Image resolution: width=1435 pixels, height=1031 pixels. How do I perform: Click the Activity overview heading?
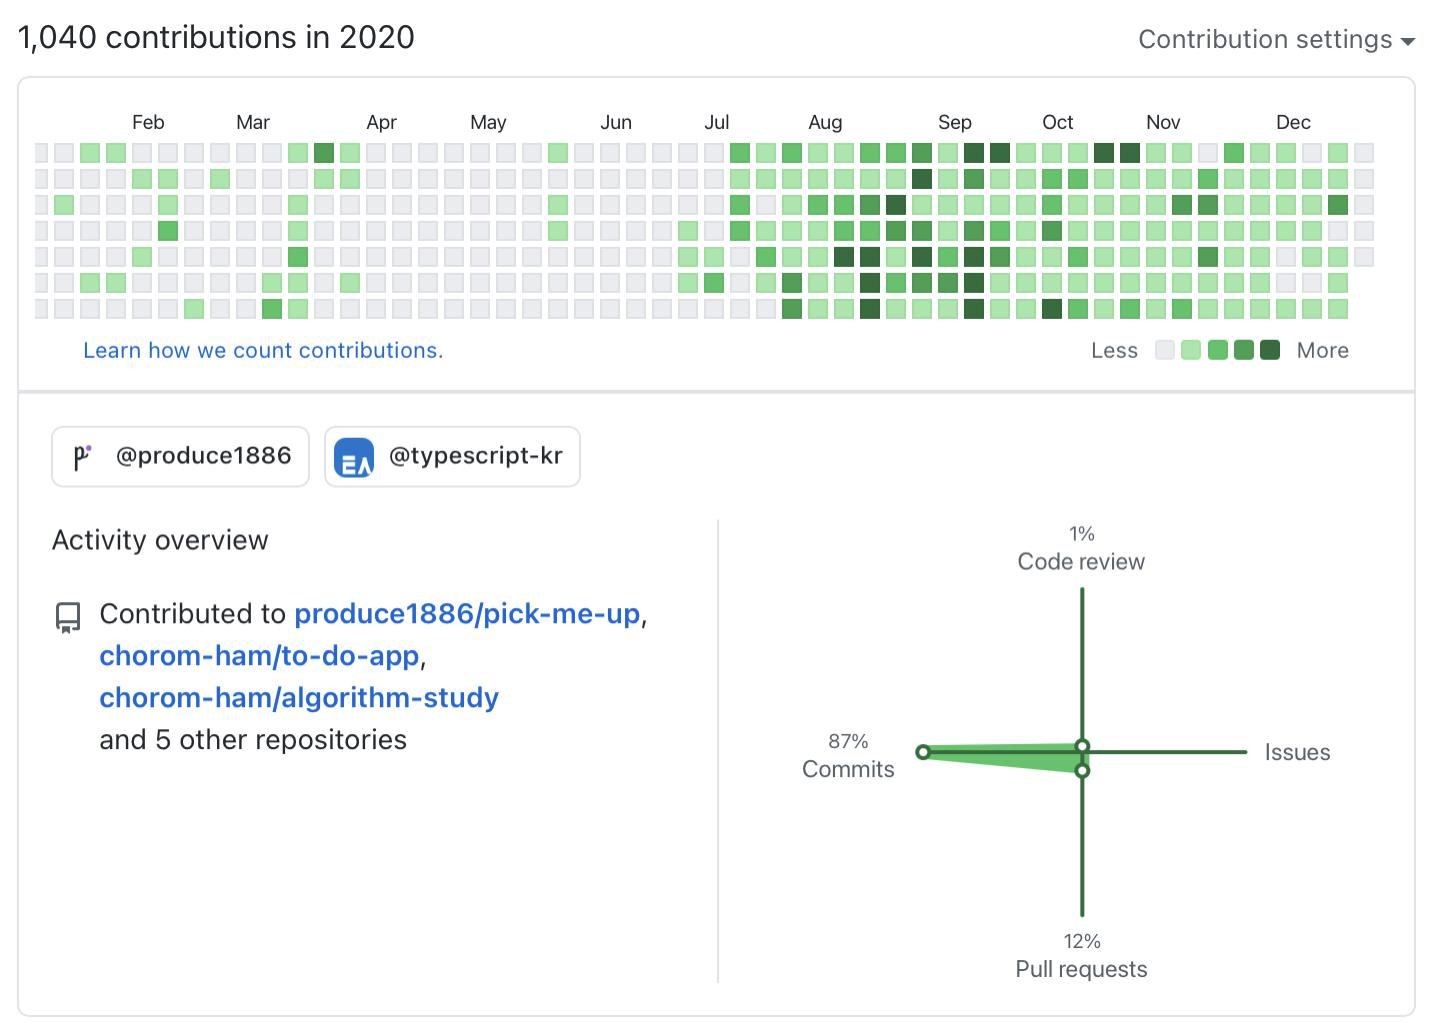[160, 541]
